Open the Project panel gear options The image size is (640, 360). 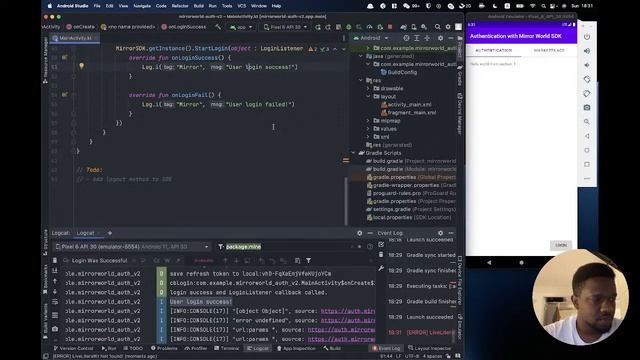[x=440, y=38]
